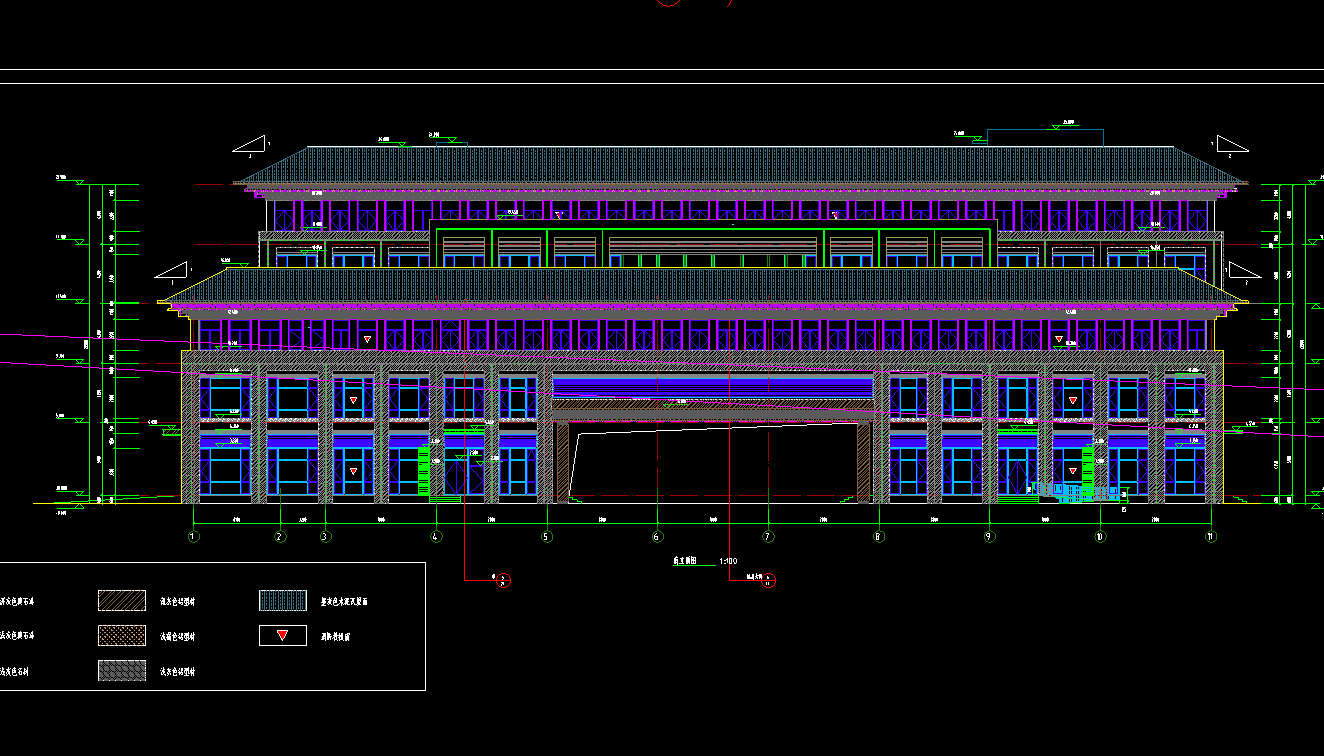The width and height of the screenshot is (1324, 756).
Task: Click grid axis bubble number 2
Action: click(280, 536)
